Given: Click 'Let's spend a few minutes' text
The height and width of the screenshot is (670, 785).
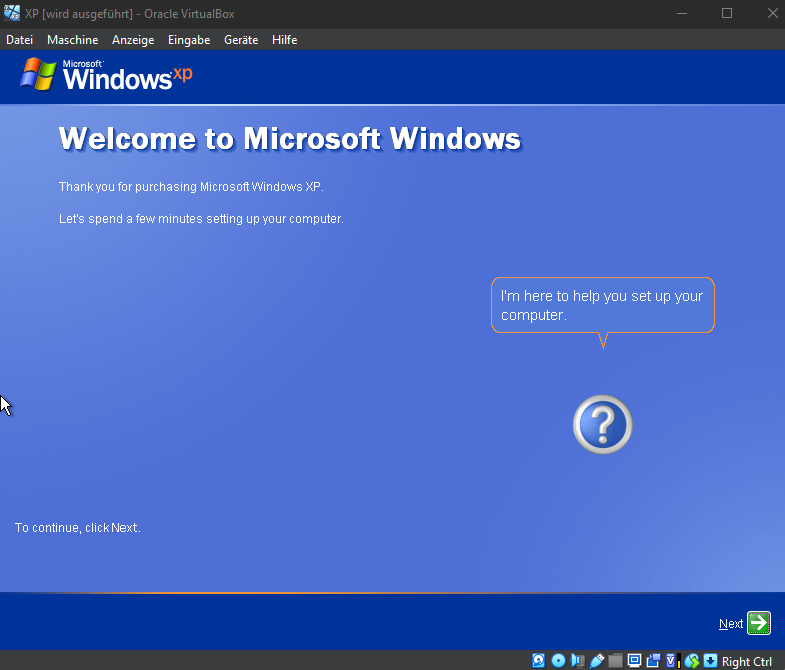Looking at the screenshot, I should tap(201, 218).
